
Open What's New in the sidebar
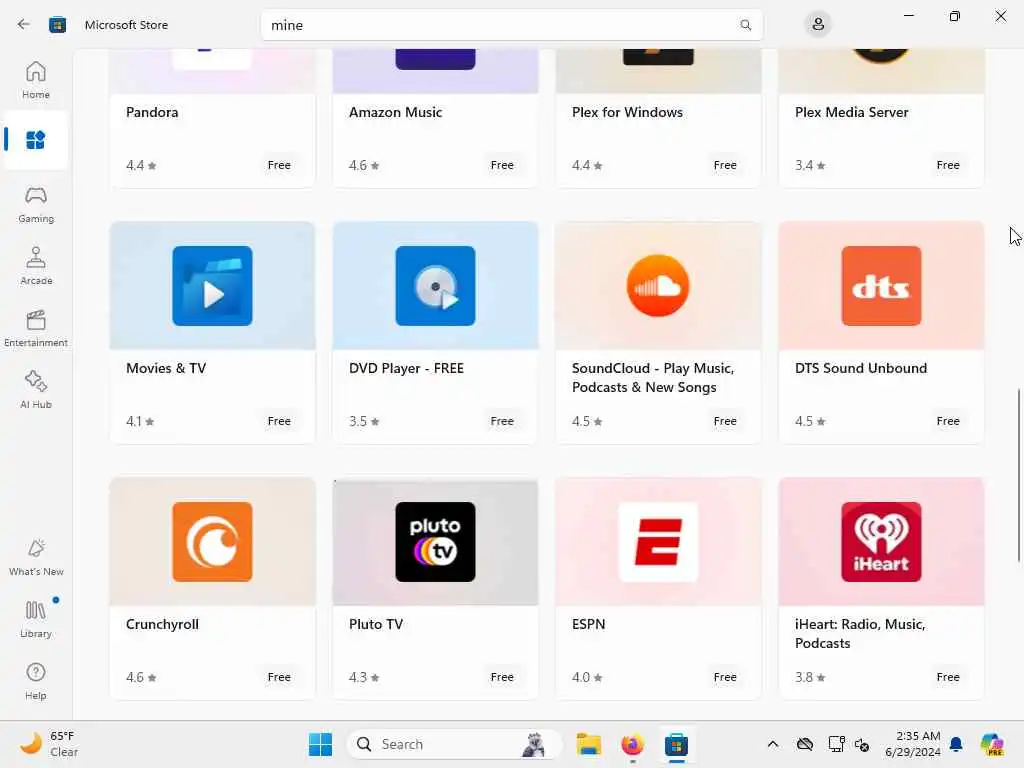click(35, 557)
